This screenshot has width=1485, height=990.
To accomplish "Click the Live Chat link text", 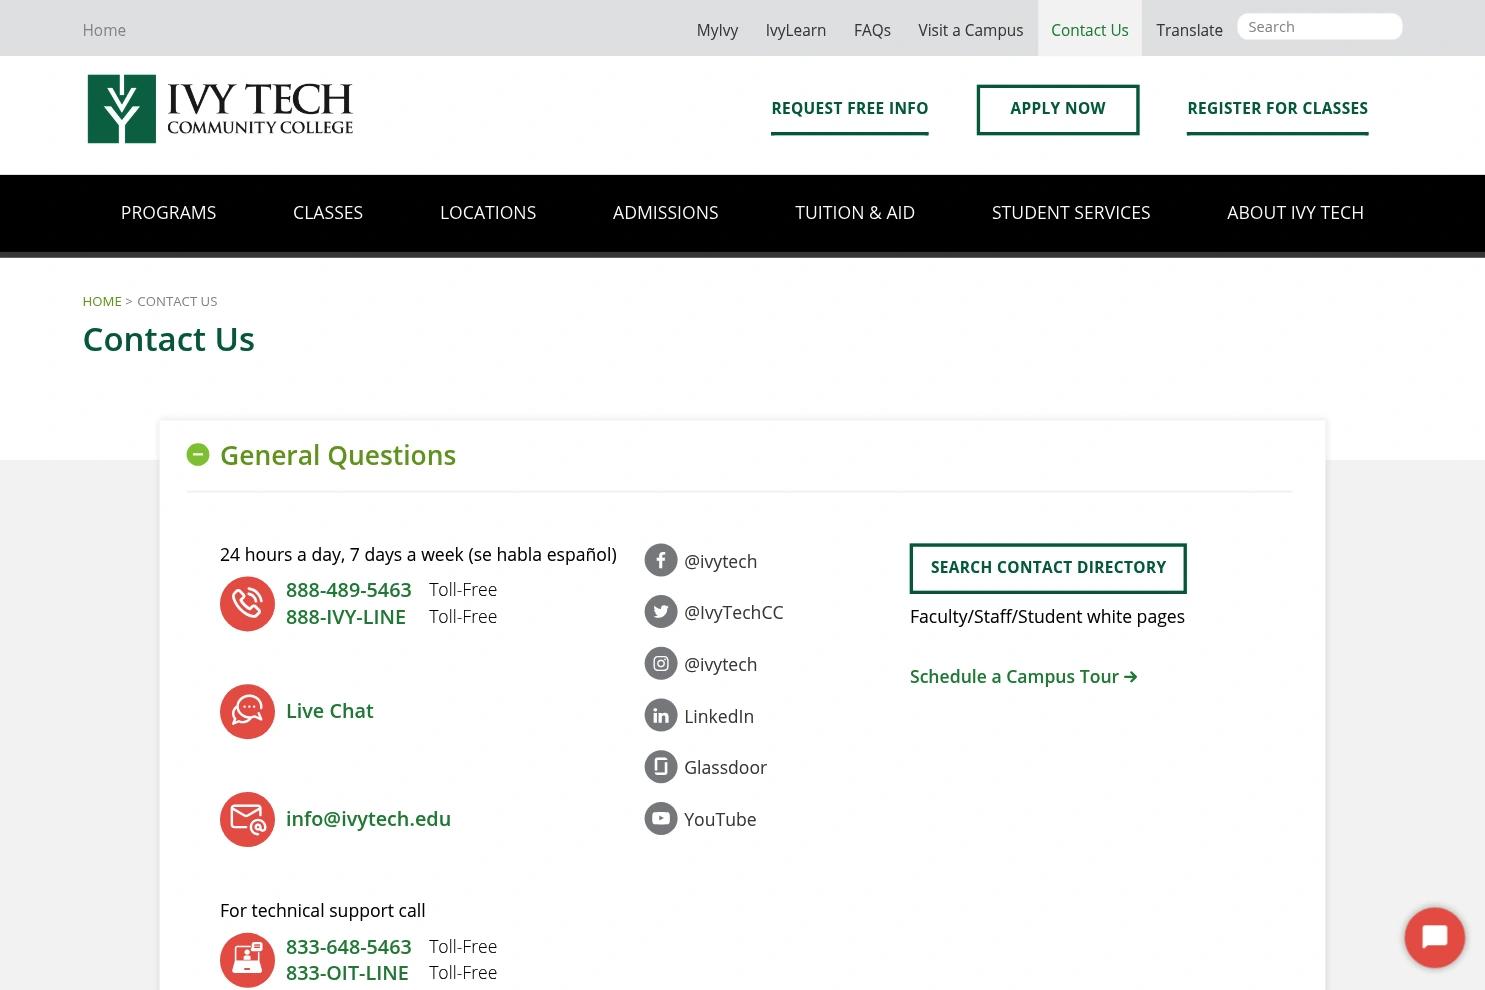I will pos(330,711).
